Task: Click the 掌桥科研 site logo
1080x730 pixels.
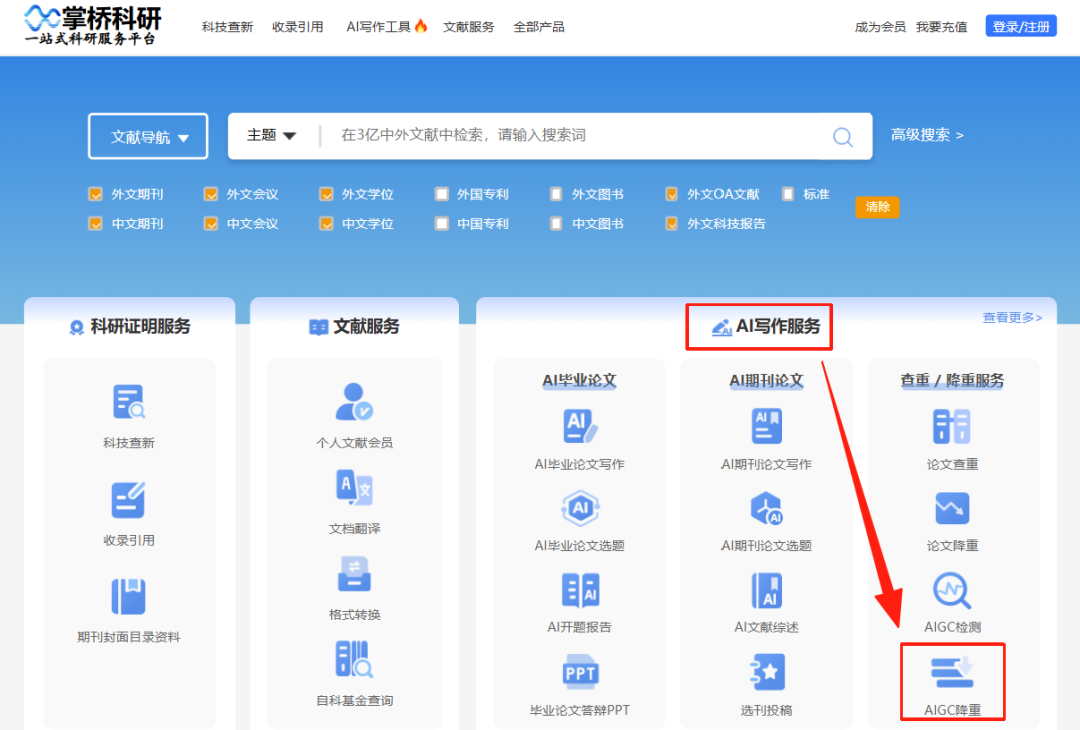Action: 92,25
